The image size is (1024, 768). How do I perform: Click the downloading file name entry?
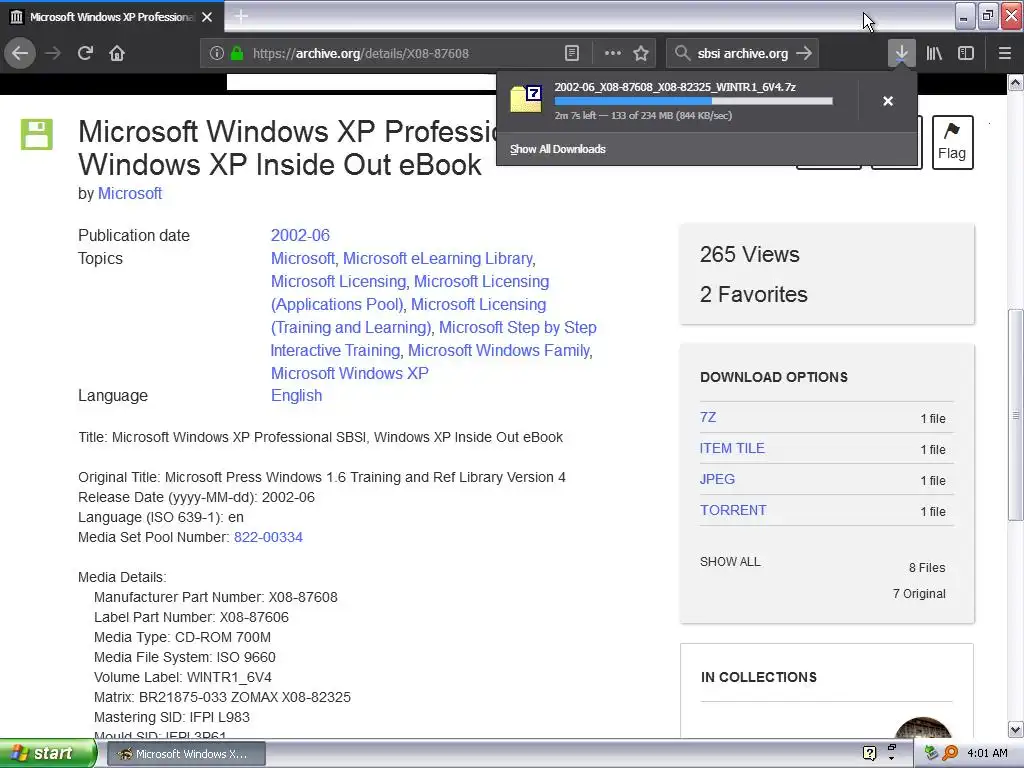click(675, 87)
